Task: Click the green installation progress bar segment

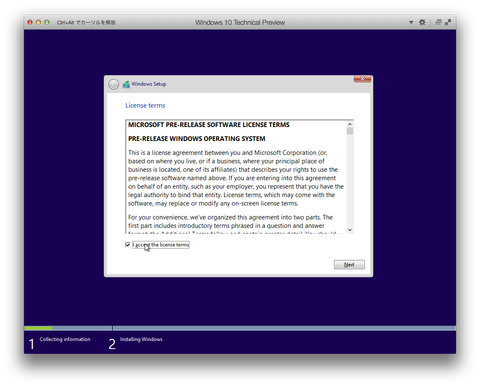Action: (x=38, y=328)
